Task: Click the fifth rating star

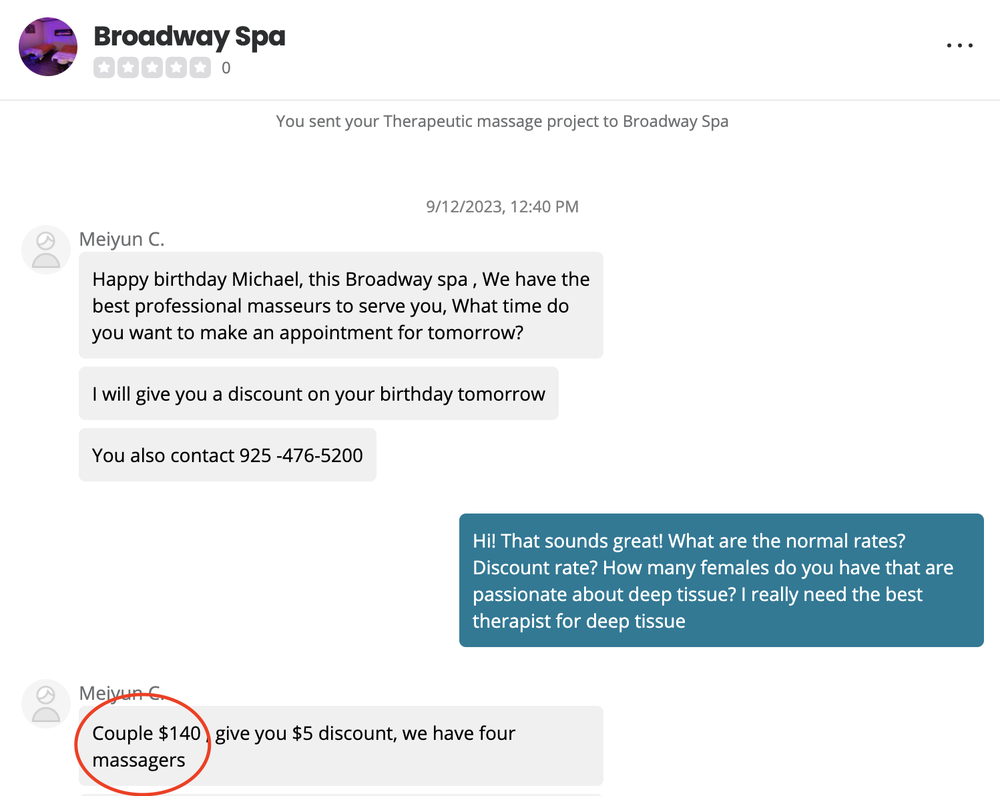Action: [200, 68]
